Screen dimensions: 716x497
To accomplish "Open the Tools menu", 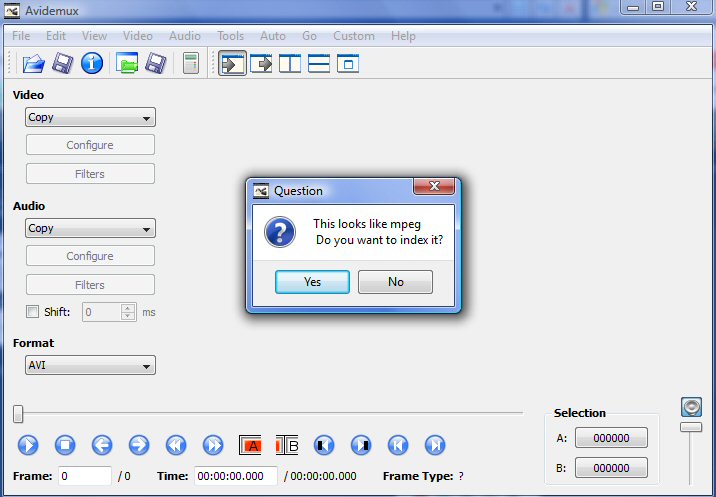I will pos(230,36).
